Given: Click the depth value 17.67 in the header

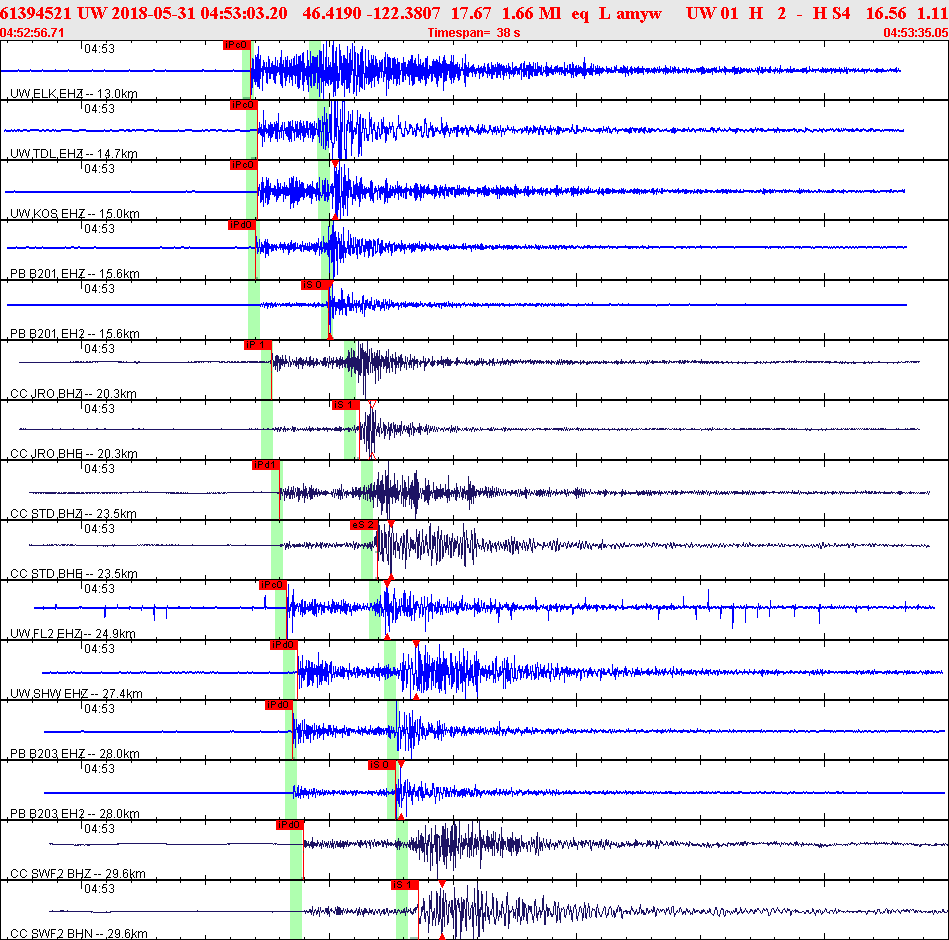Looking at the screenshot, I should 471,13.
